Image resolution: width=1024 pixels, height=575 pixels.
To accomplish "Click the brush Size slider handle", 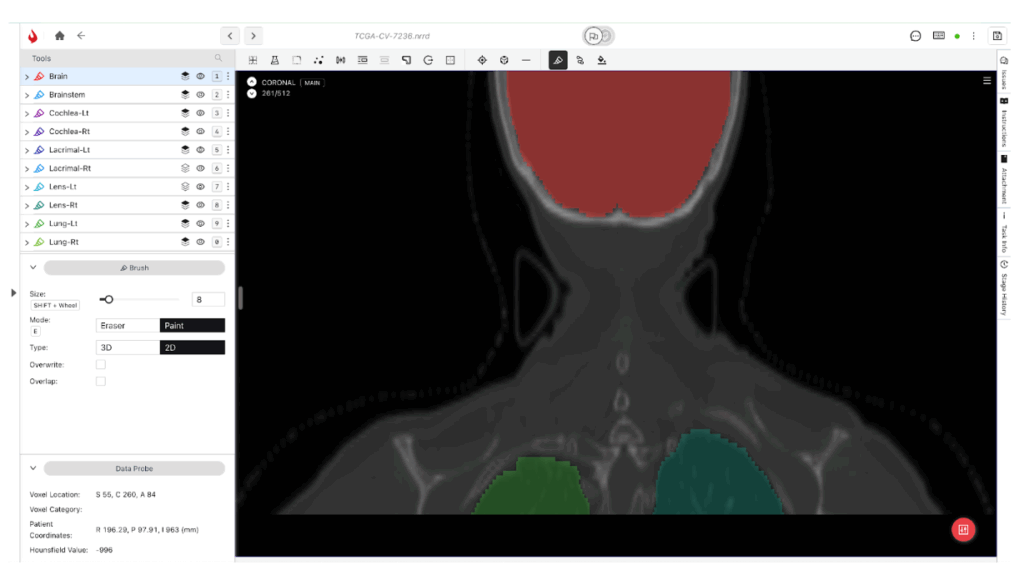I will pyautogui.click(x=108, y=299).
